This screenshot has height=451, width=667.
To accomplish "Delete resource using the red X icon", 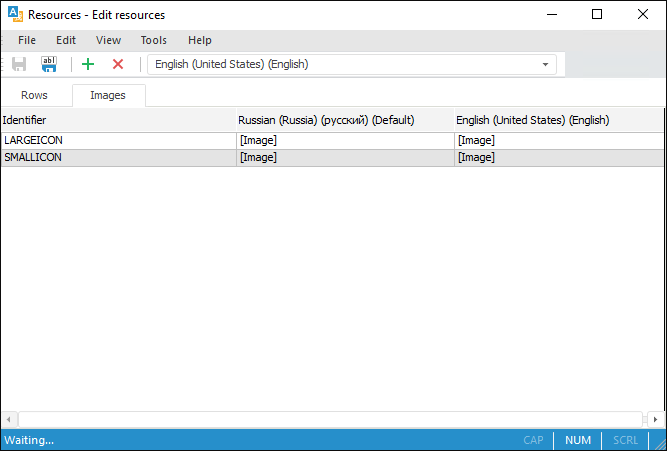I will 118,64.
